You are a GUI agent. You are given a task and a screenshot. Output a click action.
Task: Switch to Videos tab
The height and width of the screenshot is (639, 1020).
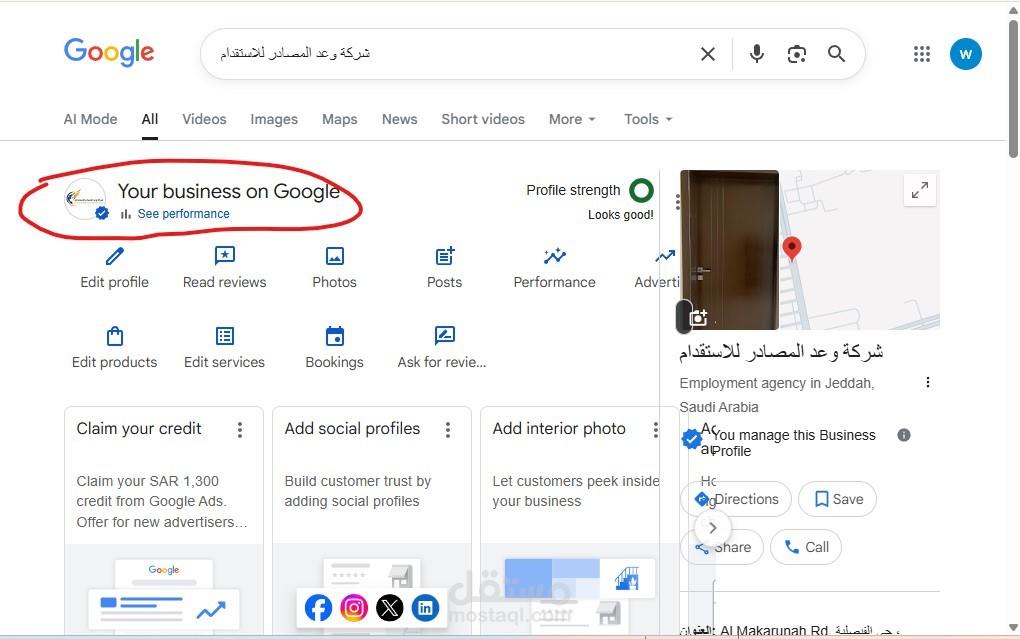204,119
